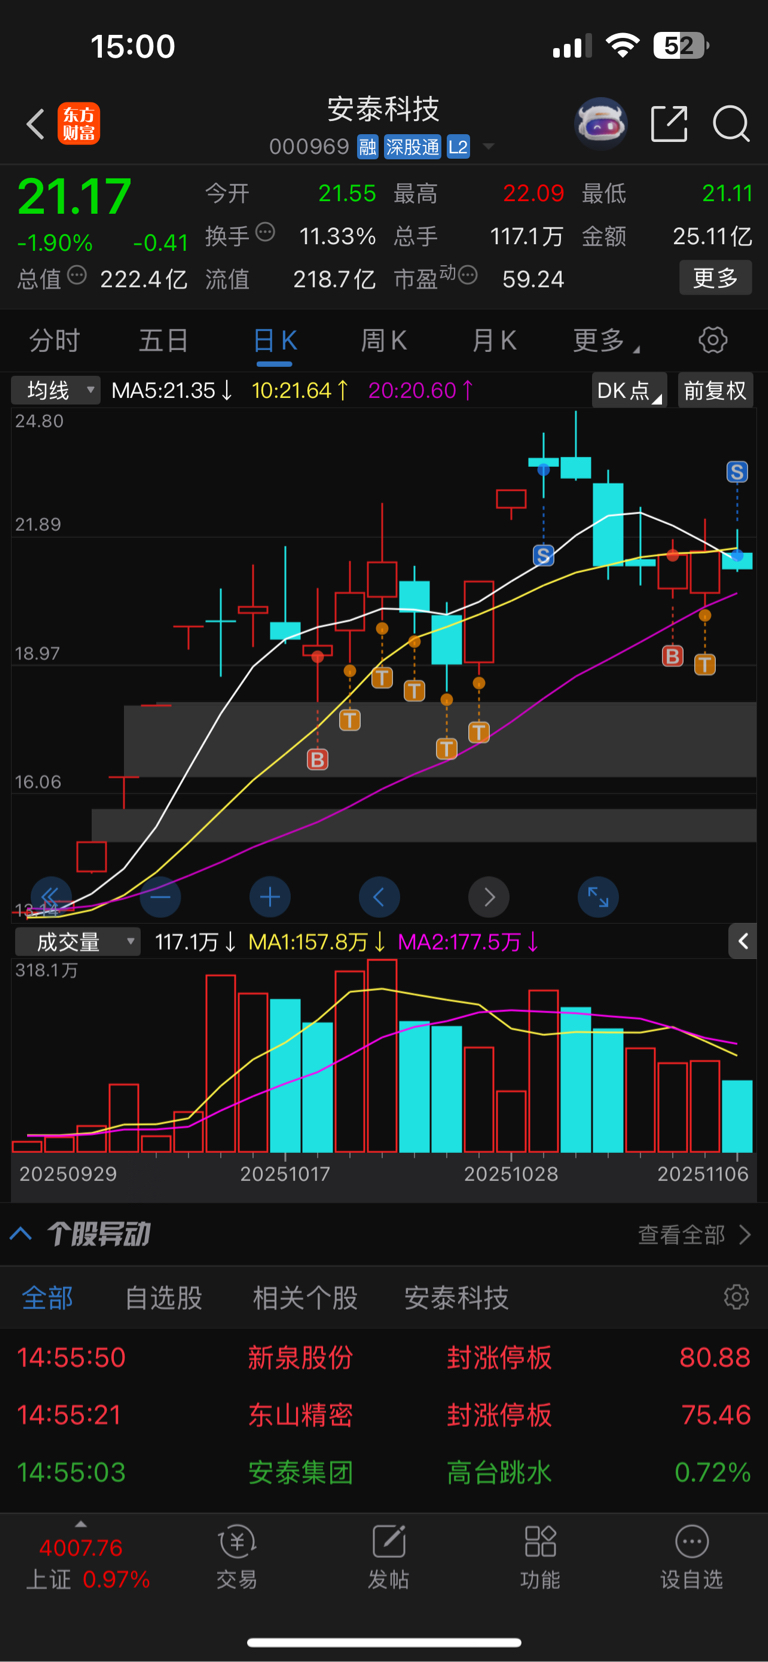The height and width of the screenshot is (1662, 768).
Task: Open the robot assistant avatar
Action: (601, 124)
